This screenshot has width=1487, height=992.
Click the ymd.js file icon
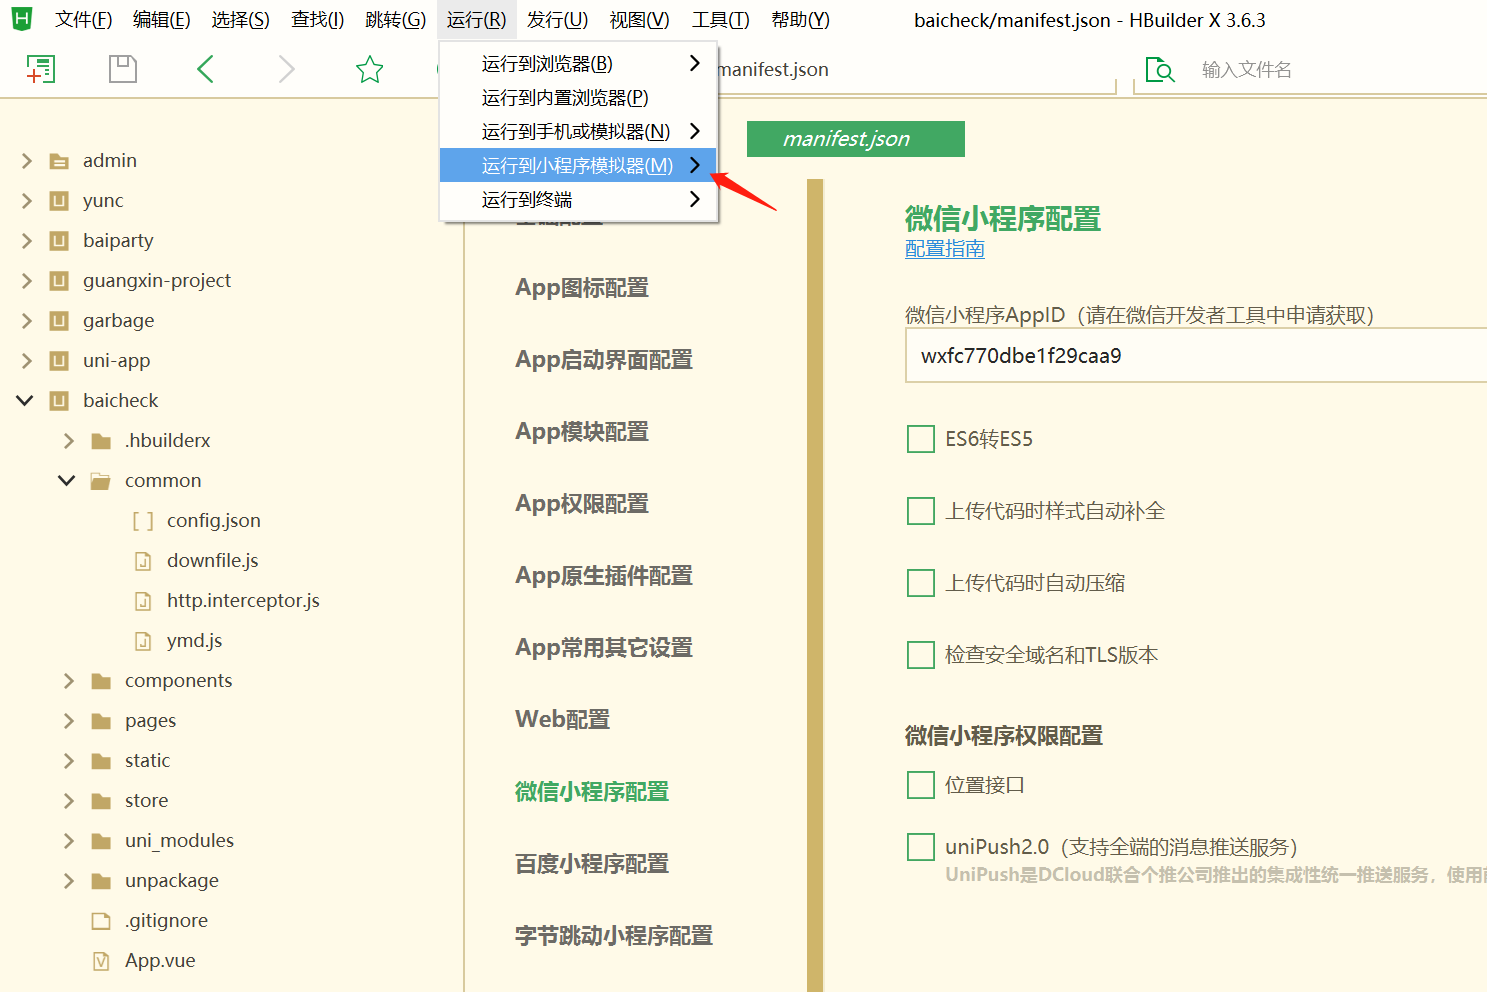coord(143,641)
